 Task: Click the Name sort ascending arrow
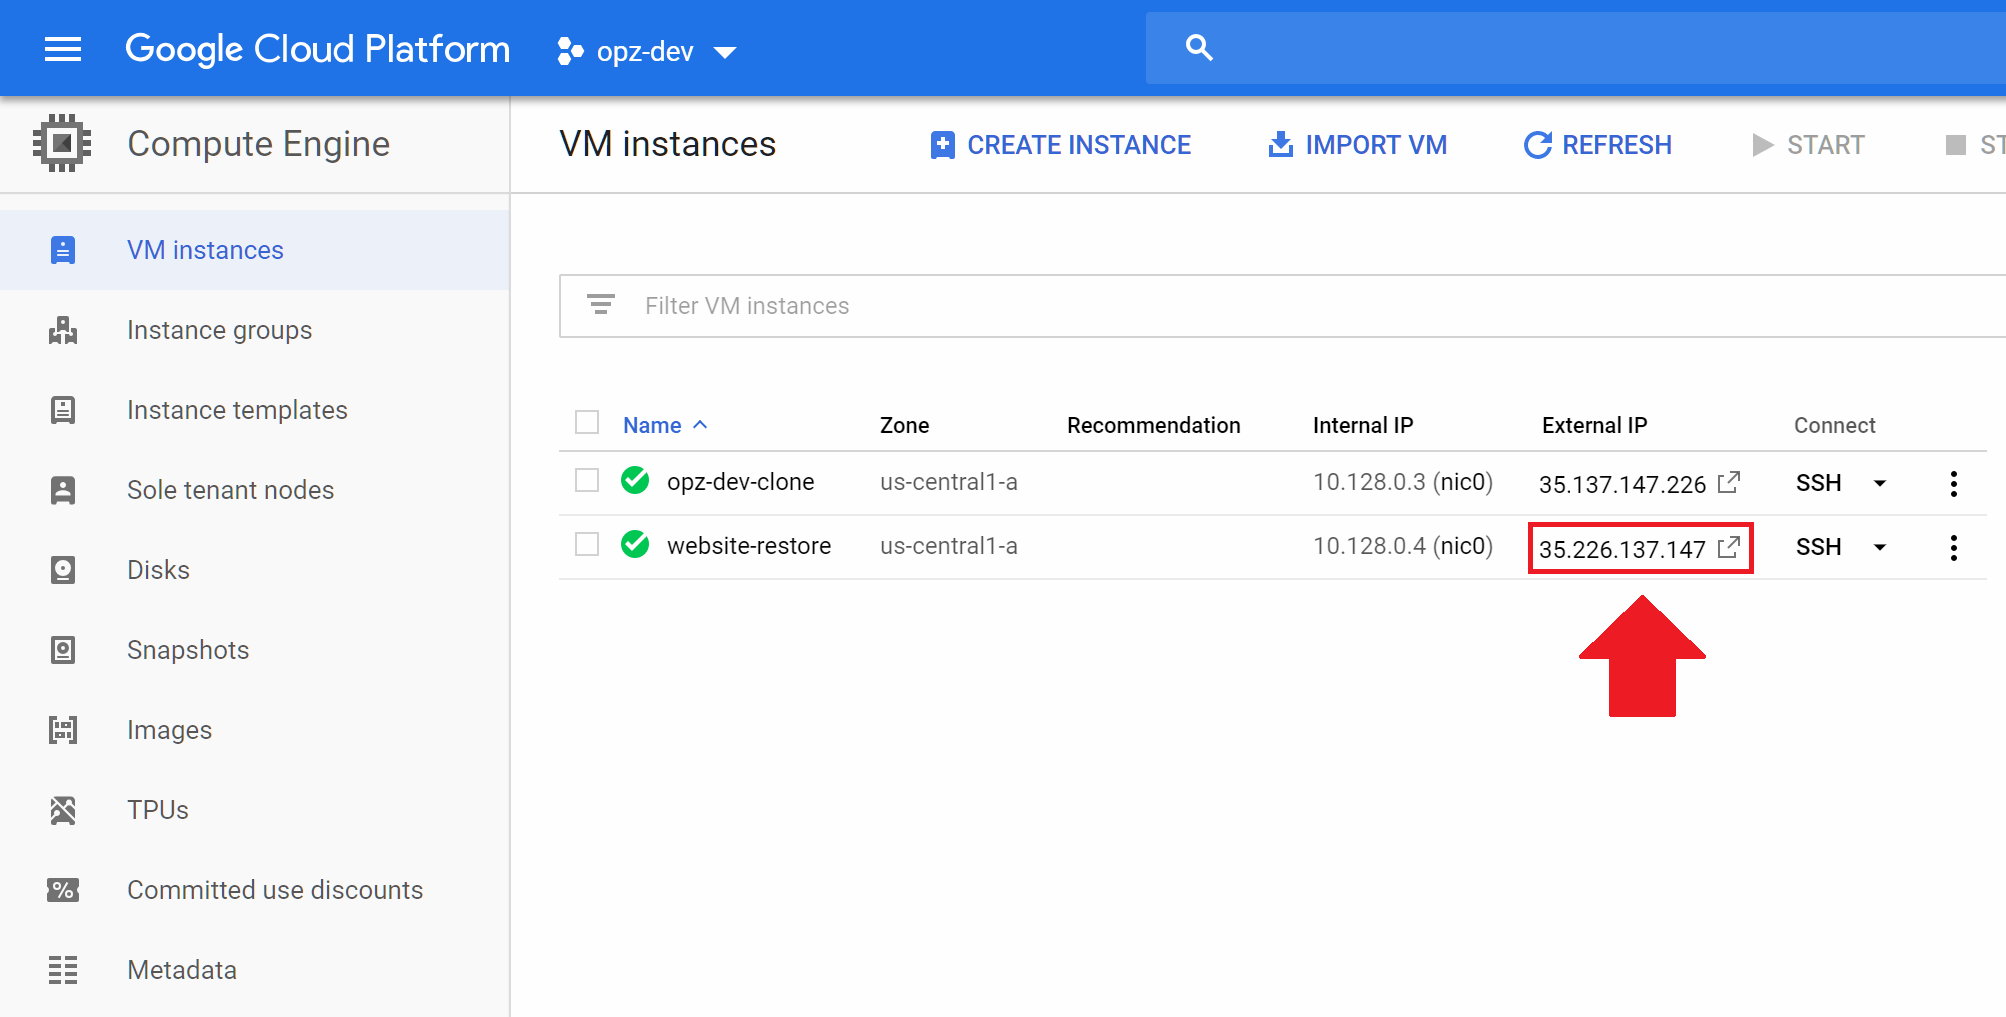700,425
